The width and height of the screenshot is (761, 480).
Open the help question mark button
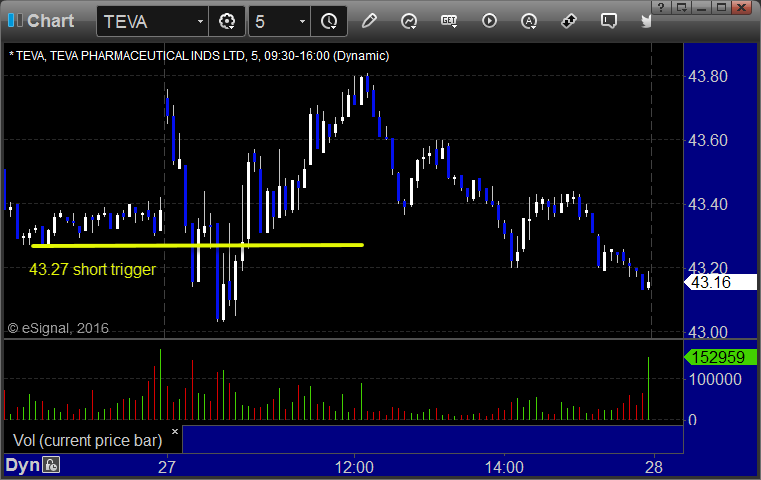pyautogui.click(x=661, y=7)
